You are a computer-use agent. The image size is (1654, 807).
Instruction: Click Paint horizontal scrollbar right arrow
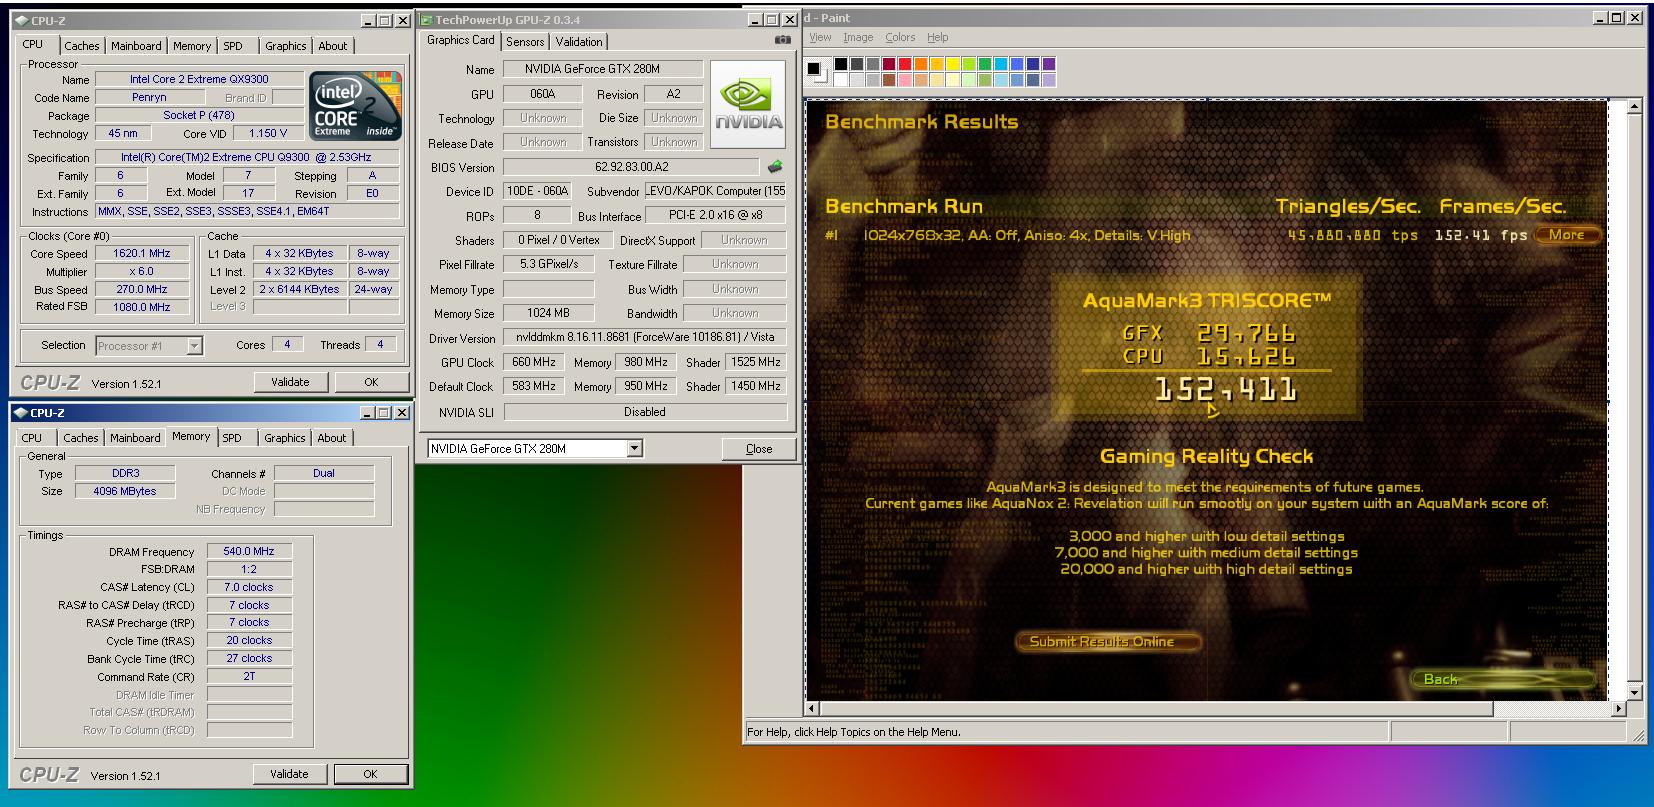click(1619, 709)
